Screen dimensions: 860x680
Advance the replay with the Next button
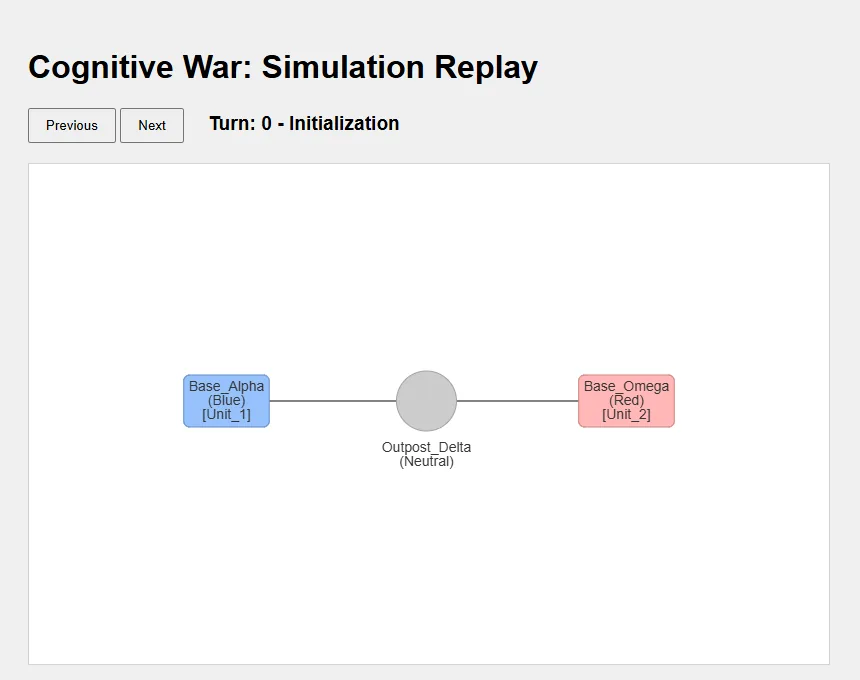pos(152,126)
